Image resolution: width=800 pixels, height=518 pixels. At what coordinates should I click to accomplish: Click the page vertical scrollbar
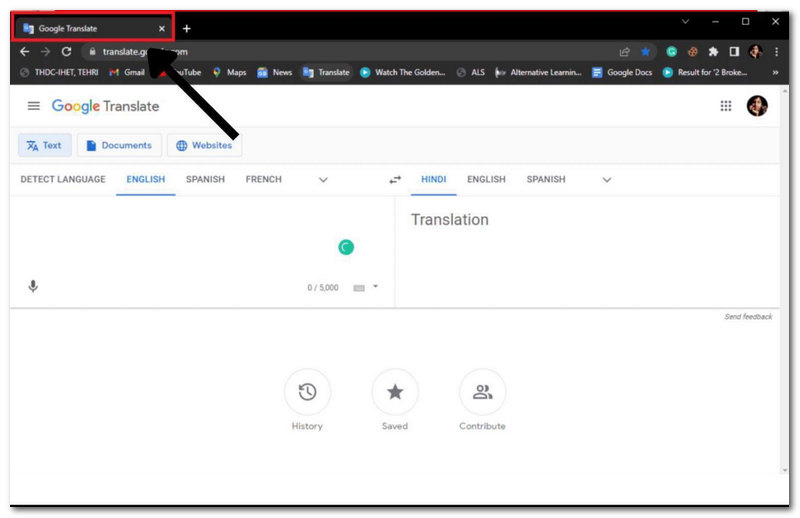tap(785, 280)
